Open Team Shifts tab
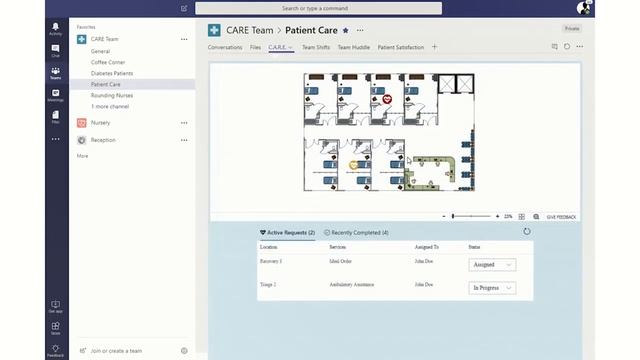 316,47
